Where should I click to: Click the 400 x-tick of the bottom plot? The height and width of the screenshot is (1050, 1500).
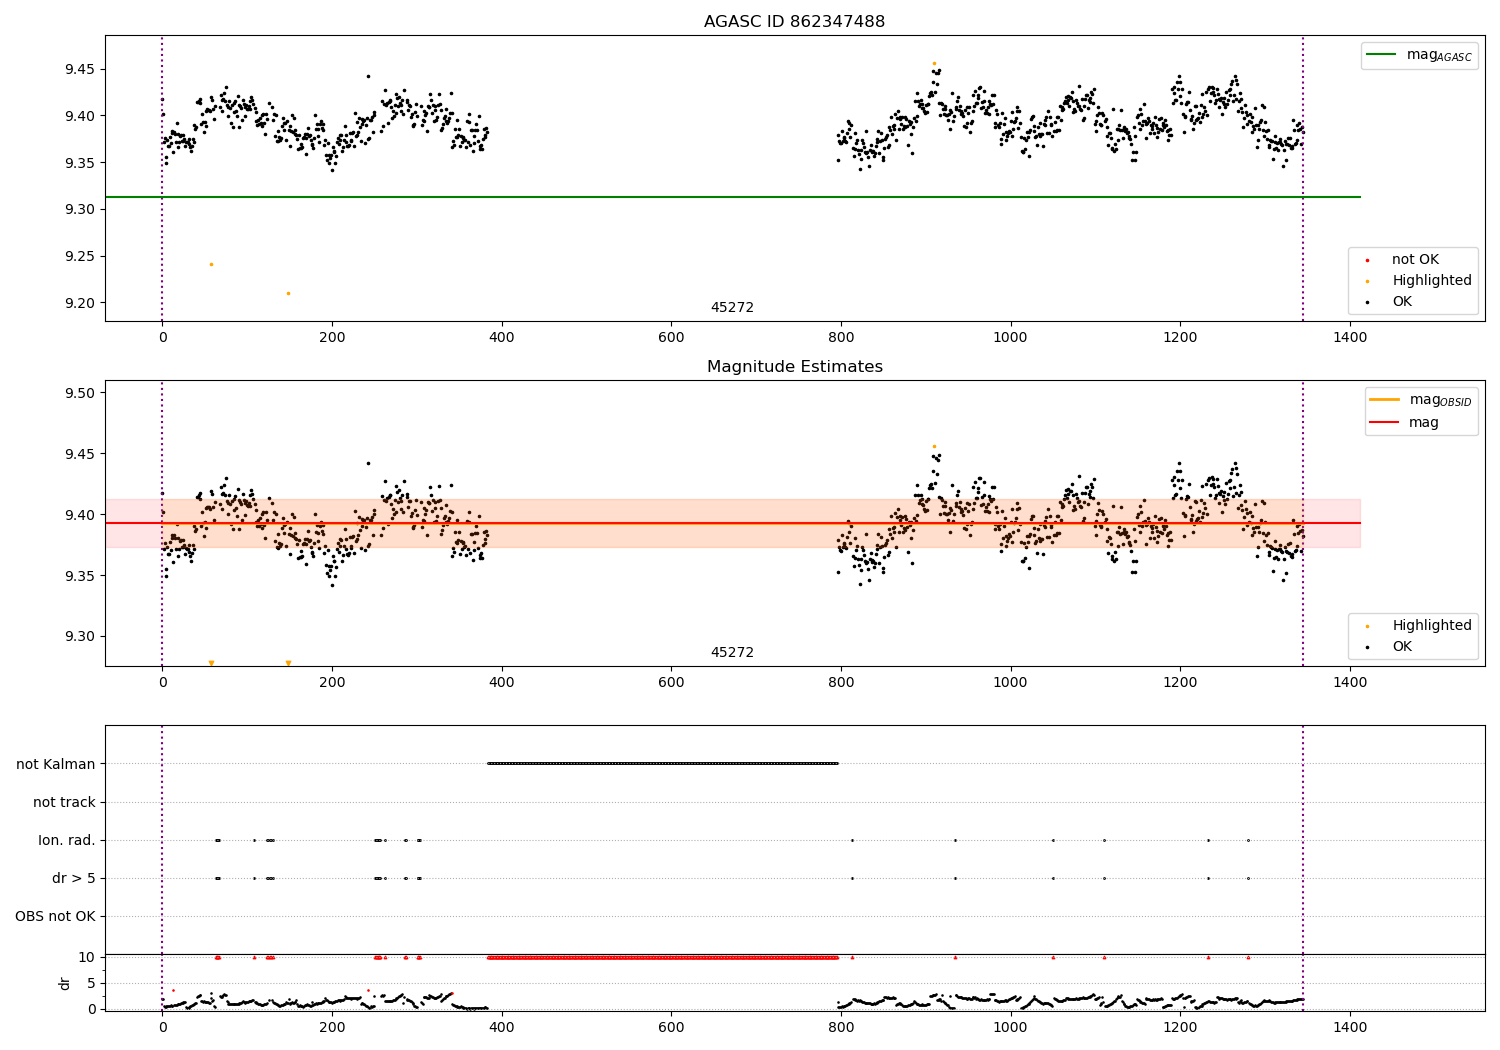[x=502, y=1027]
